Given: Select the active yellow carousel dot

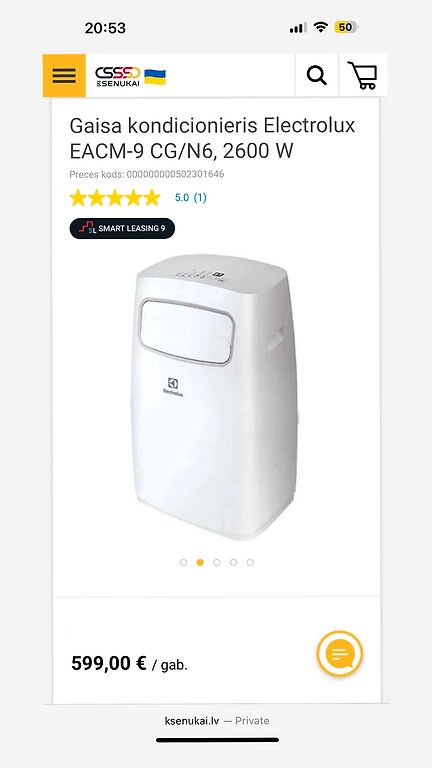Looking at the screenshot, I should [200, 562].
